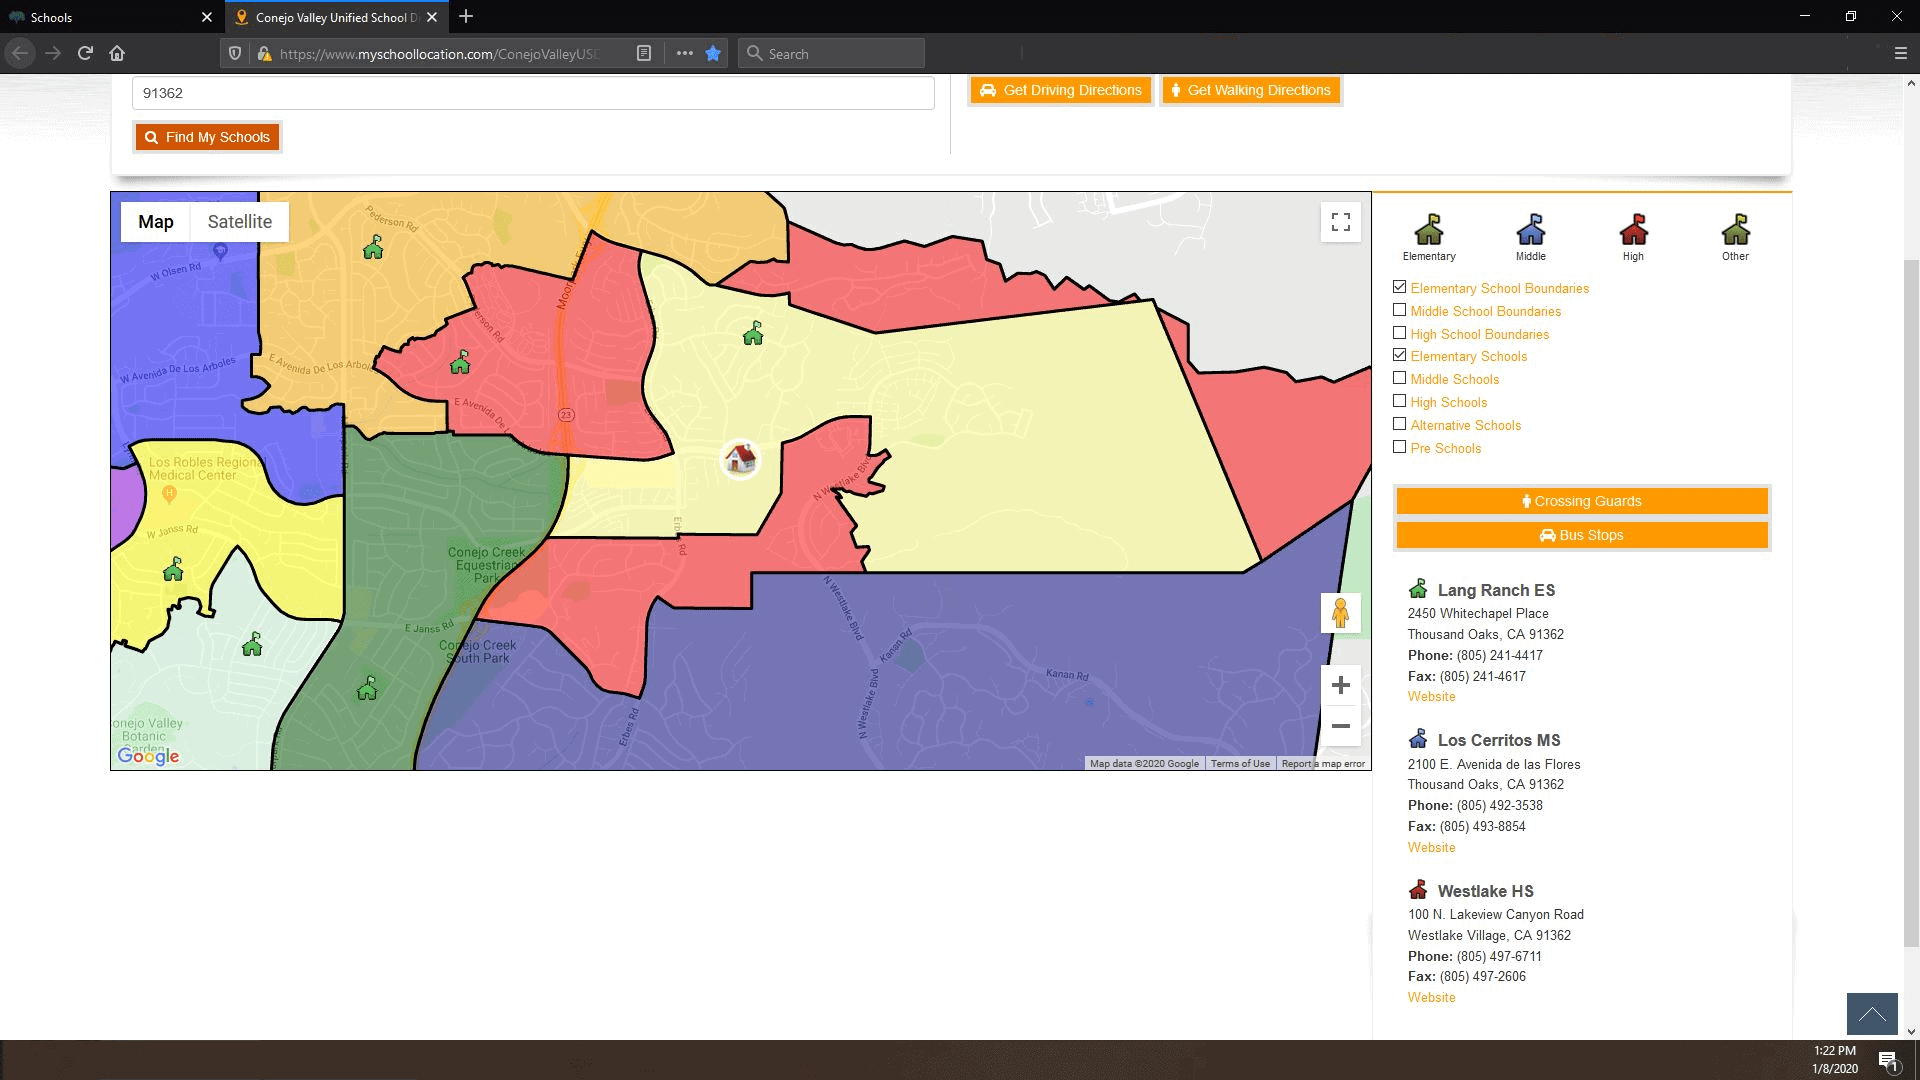Open Windows notification center icon
This screenshot has height=1080, width=1920.
(x=1887, y=1060)
